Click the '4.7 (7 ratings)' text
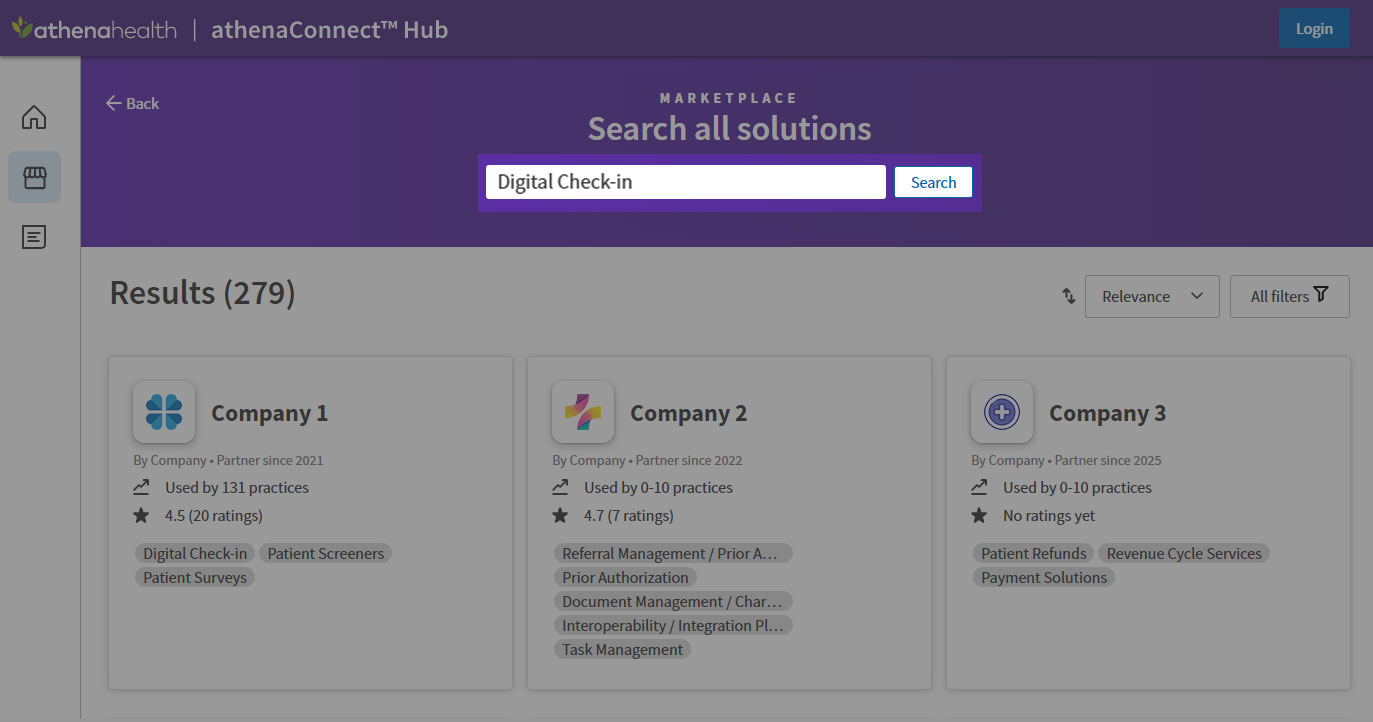The width and height of the screenshot is (1373, 722). [629, 516]
